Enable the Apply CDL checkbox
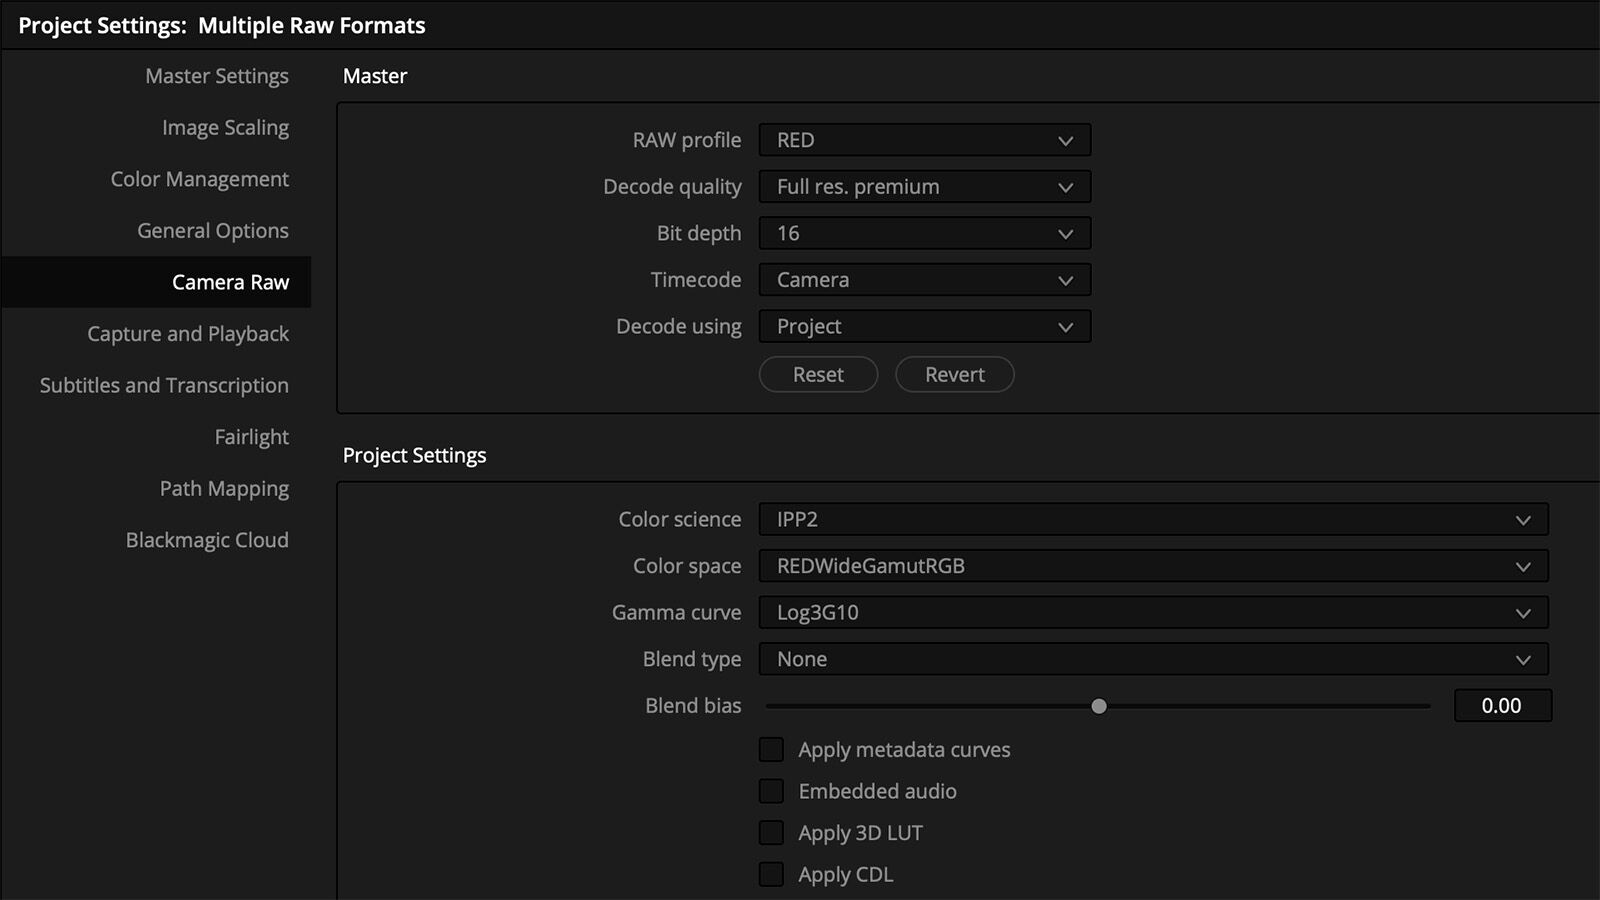This screenshot has height=900, width=1600. click(771, 873)
